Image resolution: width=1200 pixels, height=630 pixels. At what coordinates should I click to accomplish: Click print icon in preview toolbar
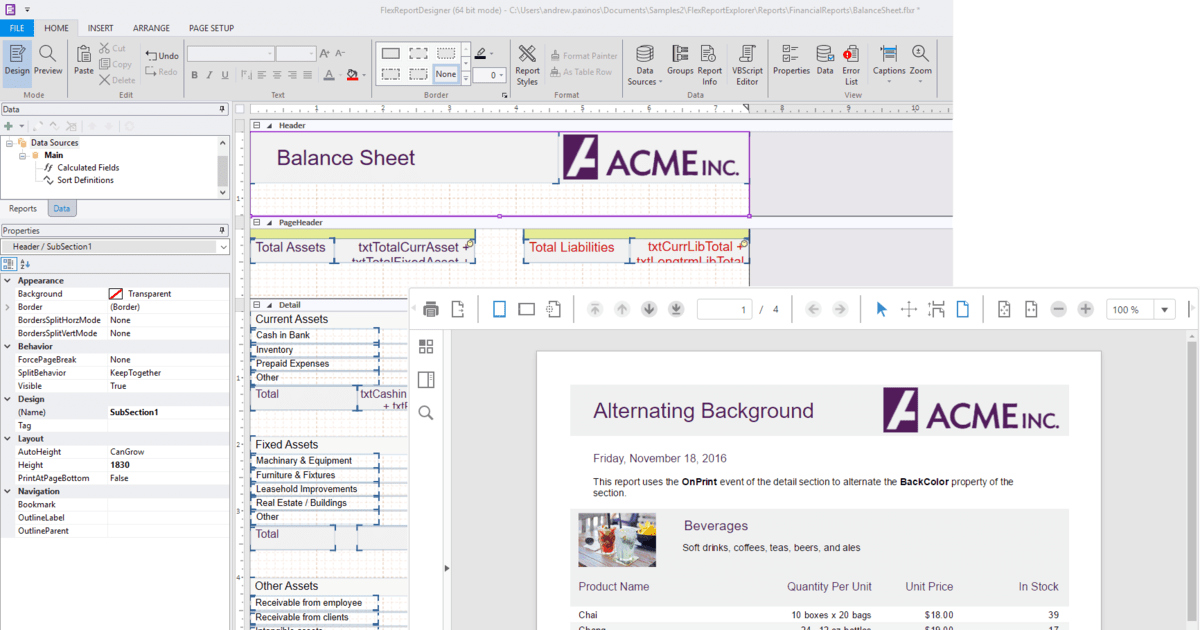click(x=431, y=310)
